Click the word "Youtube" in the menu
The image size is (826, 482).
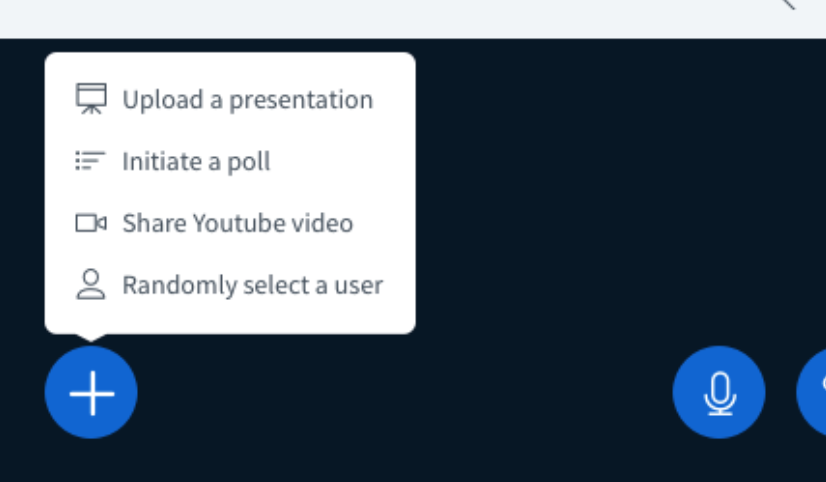(239, 223)
